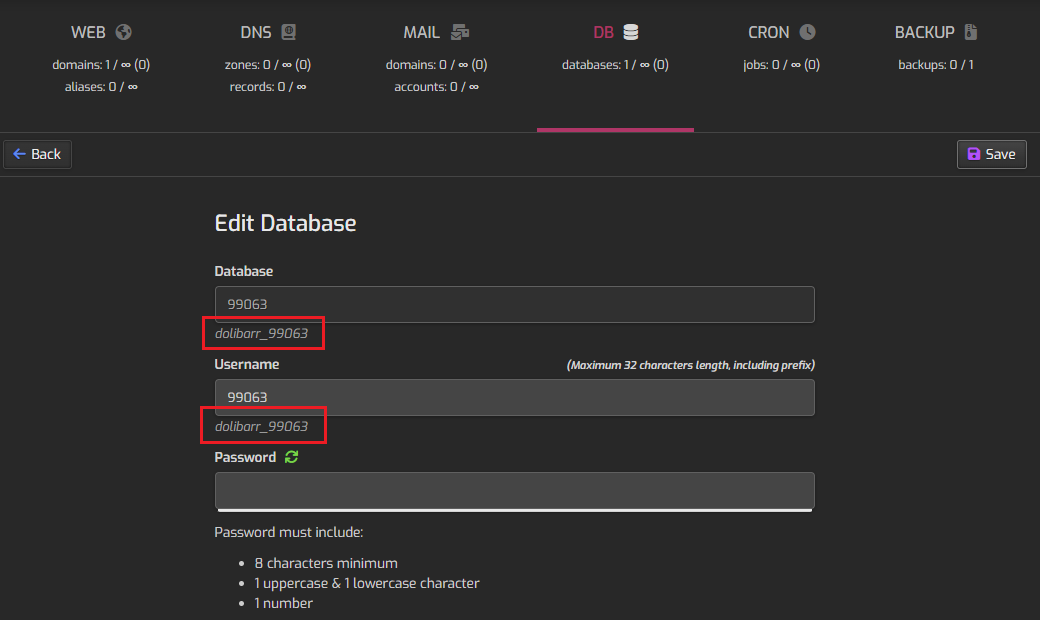Image resolution: width=1040 pixels, height=620 pixels.
Task: Click the '1 number' requirement
Action: coord(283,603)
